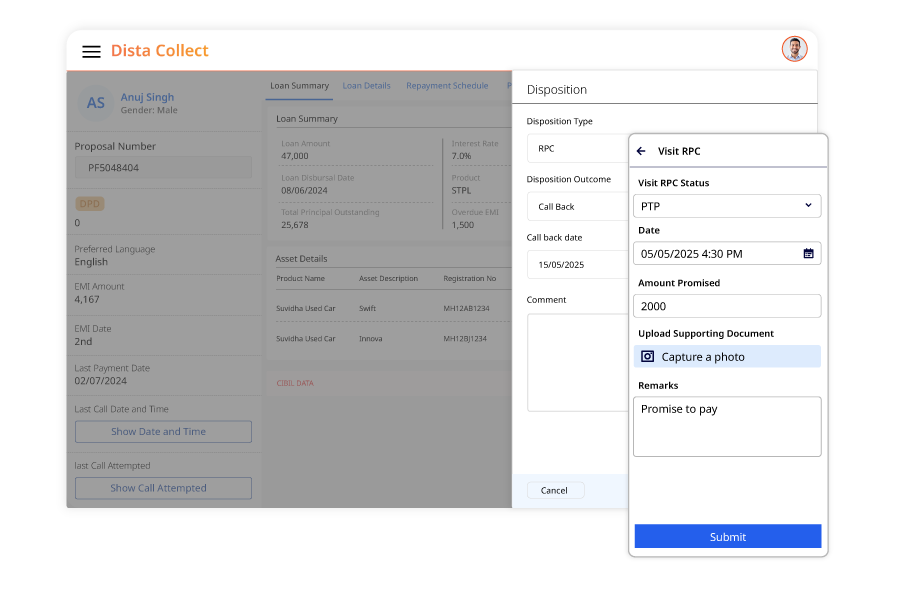Click the AS customer initials avatar
Screen dimensions: 900x600
95,103
